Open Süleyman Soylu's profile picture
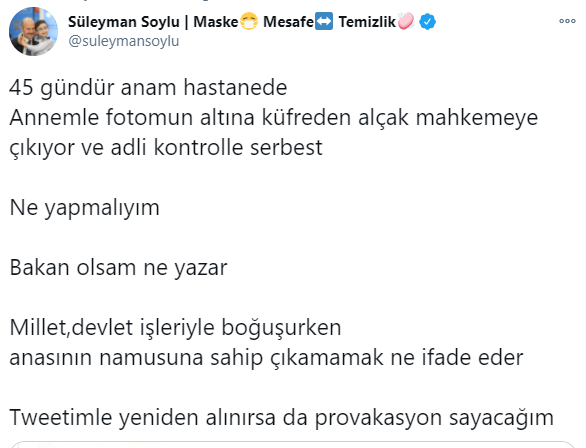586x448 pixels. coord(33,31)
